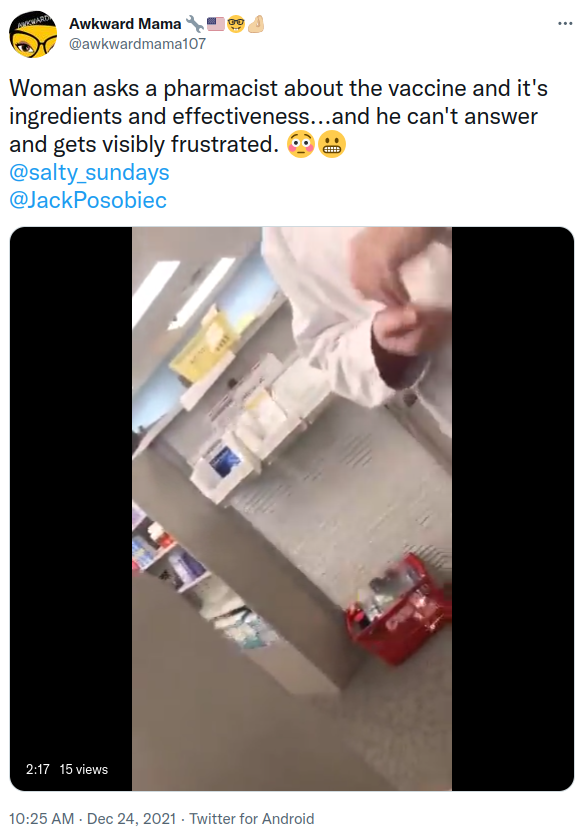This screenshot has width=587, height=839.
Task: Open the @salty_sundays mention
Action: pos(89,172)
